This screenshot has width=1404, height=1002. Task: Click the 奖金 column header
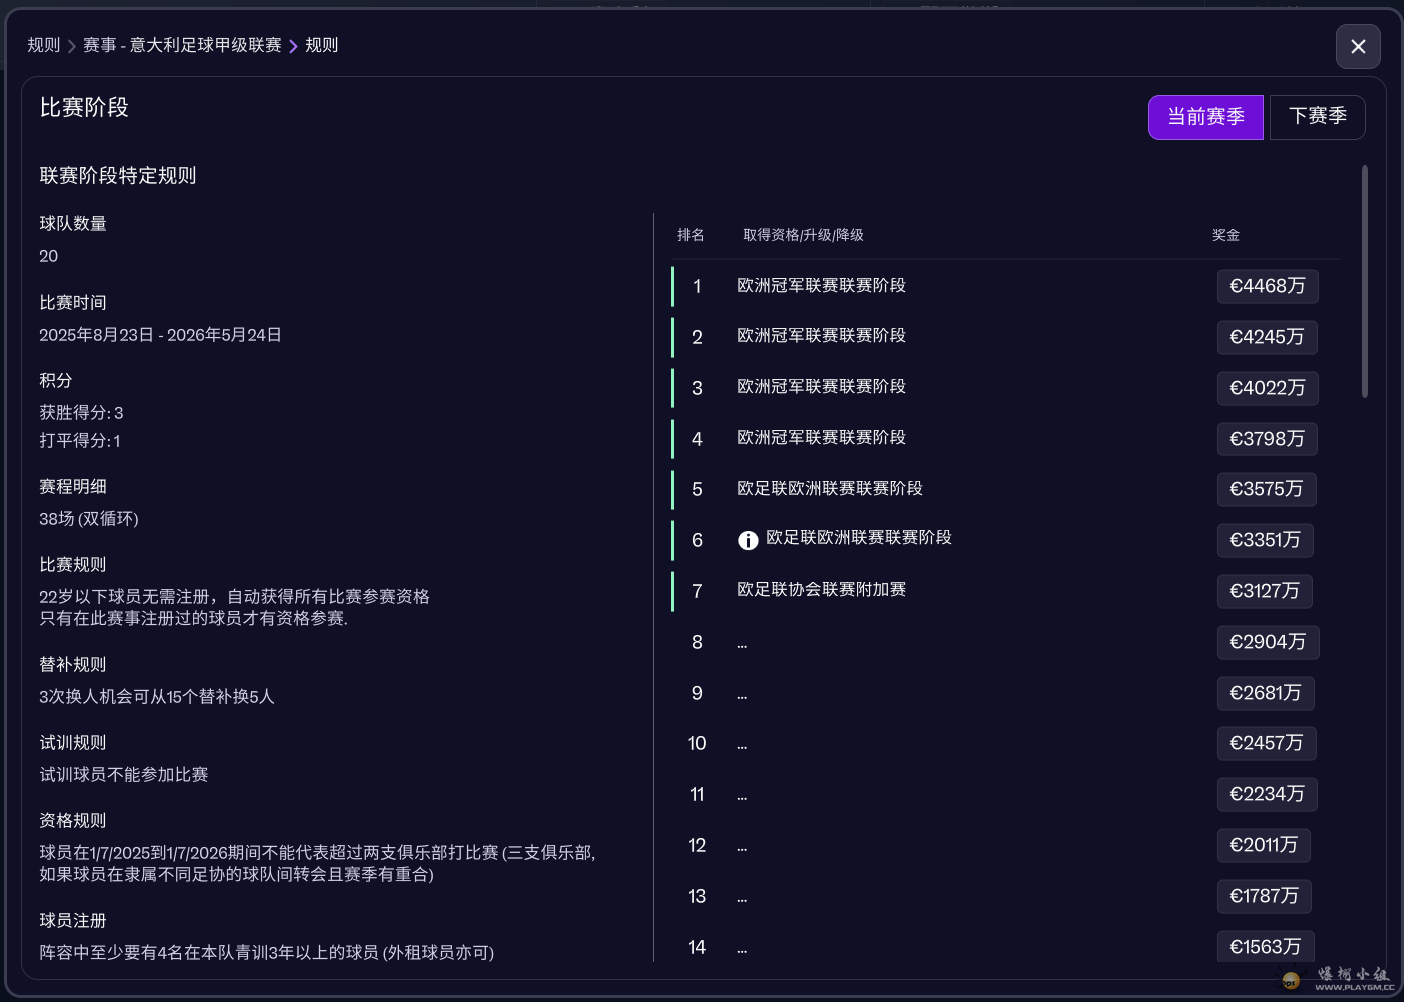(x=1225, y=235)
